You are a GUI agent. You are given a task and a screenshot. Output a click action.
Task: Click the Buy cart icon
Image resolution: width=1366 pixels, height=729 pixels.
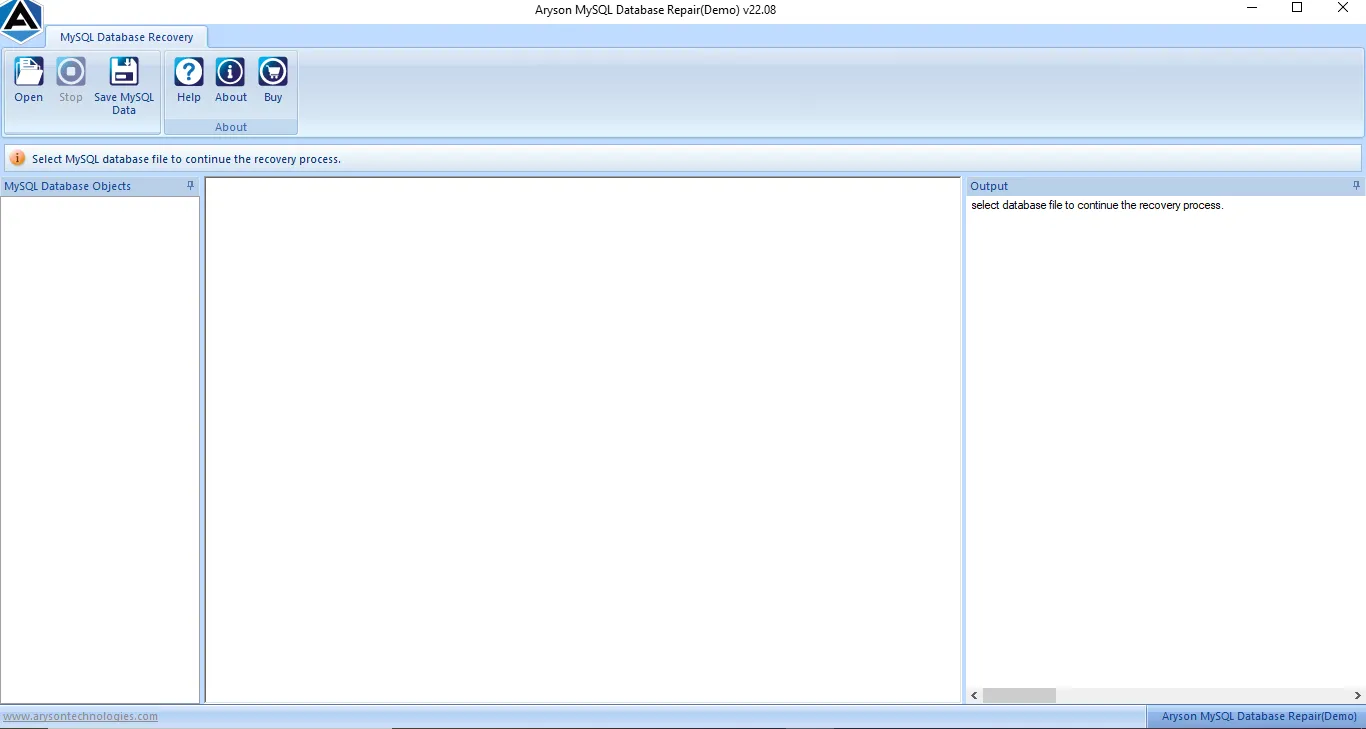coord(273,80)
